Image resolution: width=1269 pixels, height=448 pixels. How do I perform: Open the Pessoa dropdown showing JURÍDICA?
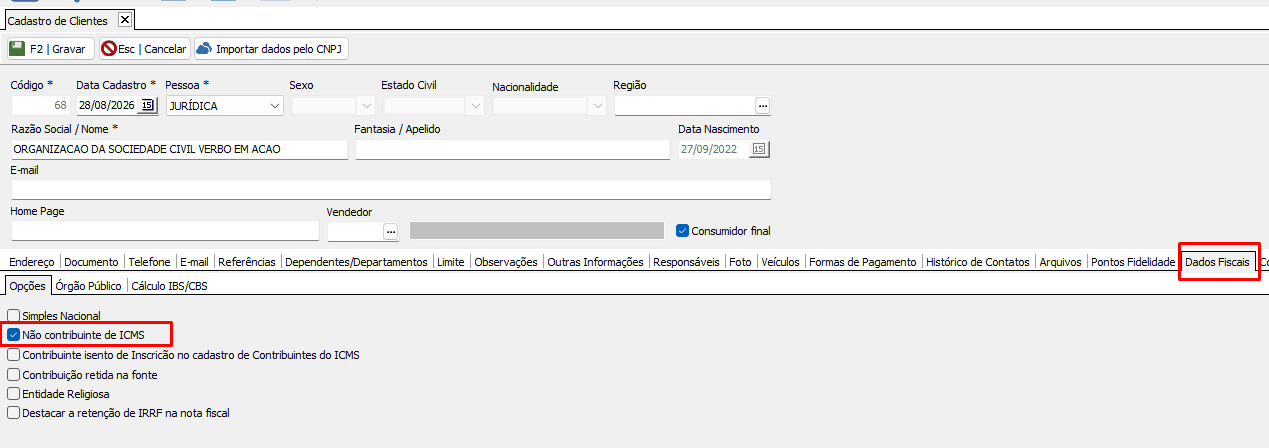click(275, 105)
